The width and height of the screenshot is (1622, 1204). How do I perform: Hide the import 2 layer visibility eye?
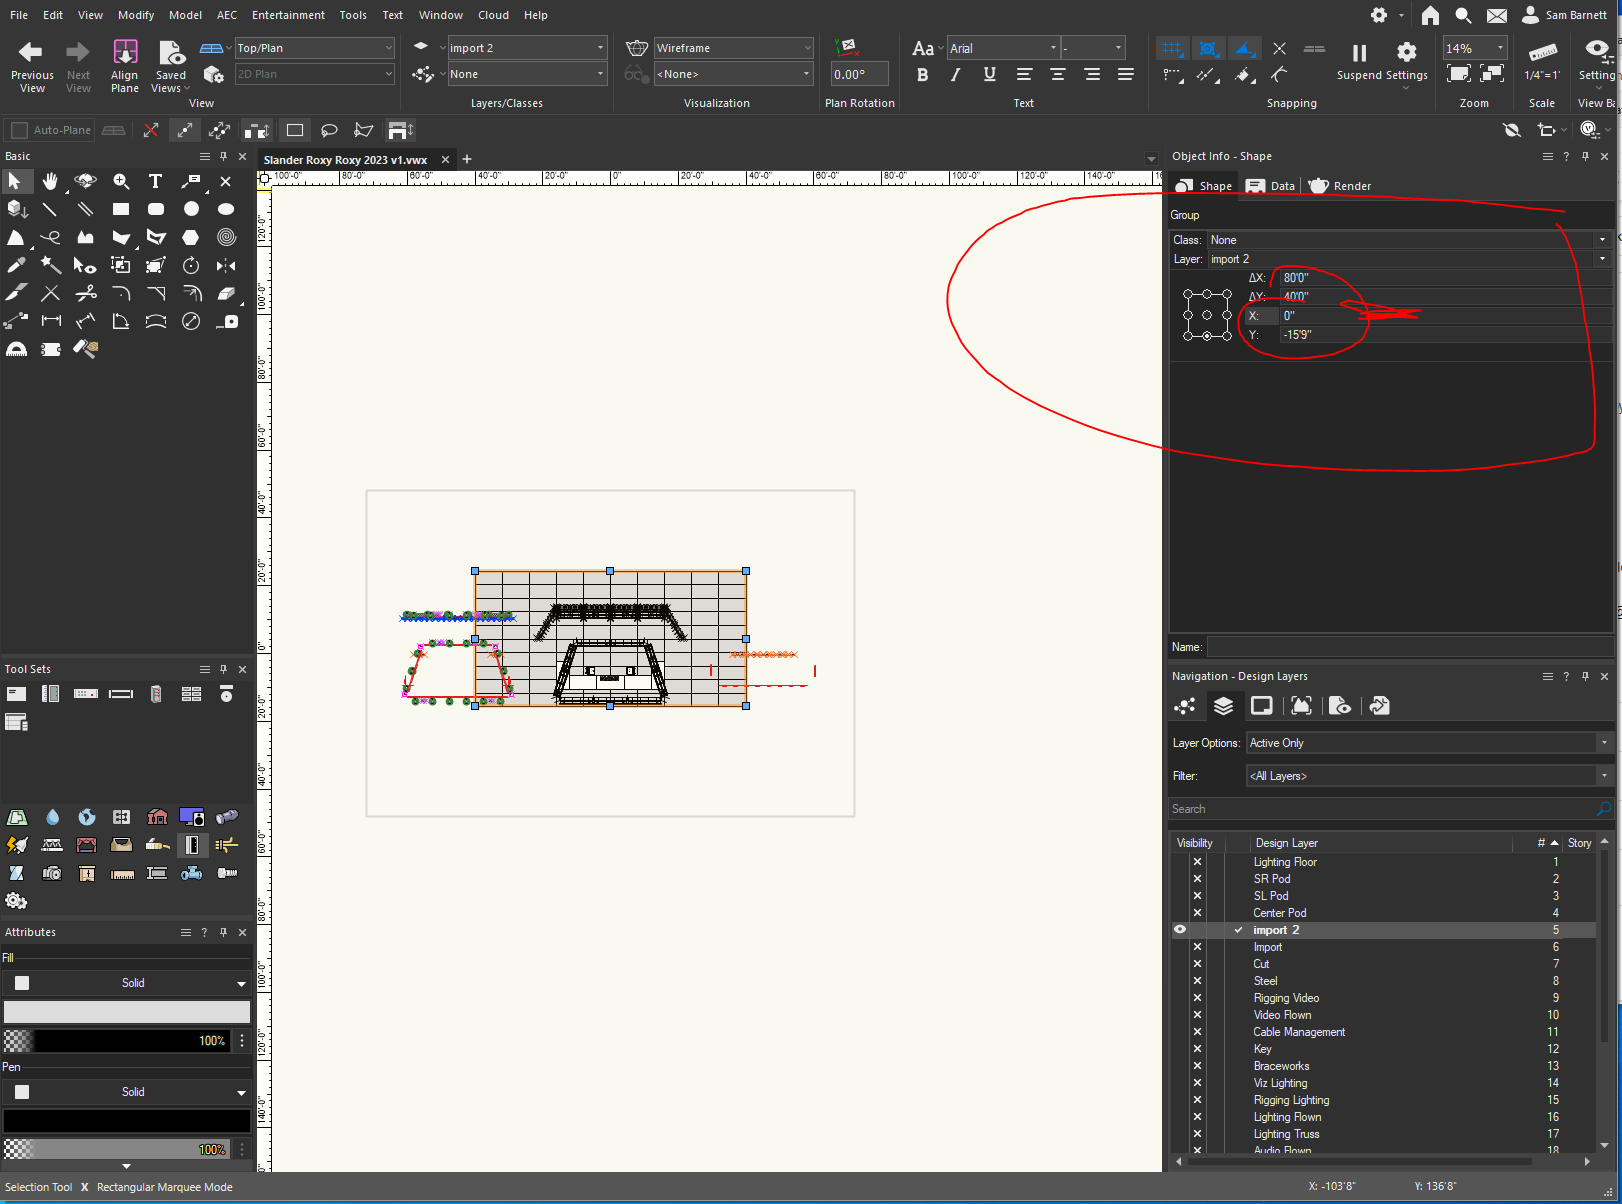coord(1180,930)
